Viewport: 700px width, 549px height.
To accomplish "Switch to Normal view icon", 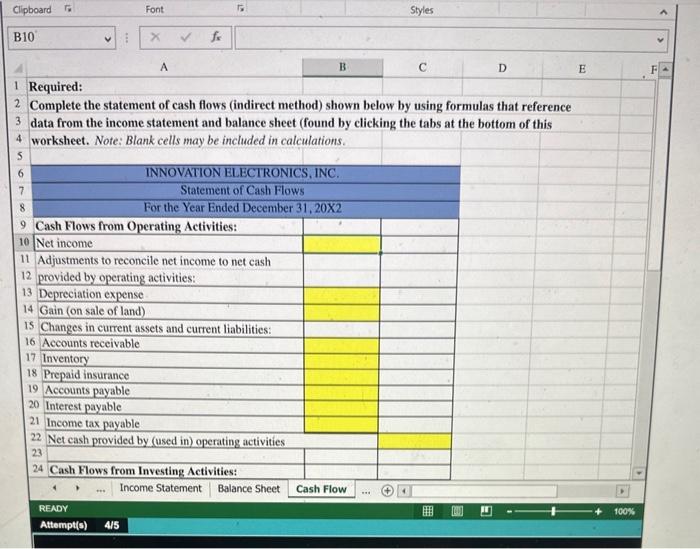I will pyautogui.click(x=428, y=511).
